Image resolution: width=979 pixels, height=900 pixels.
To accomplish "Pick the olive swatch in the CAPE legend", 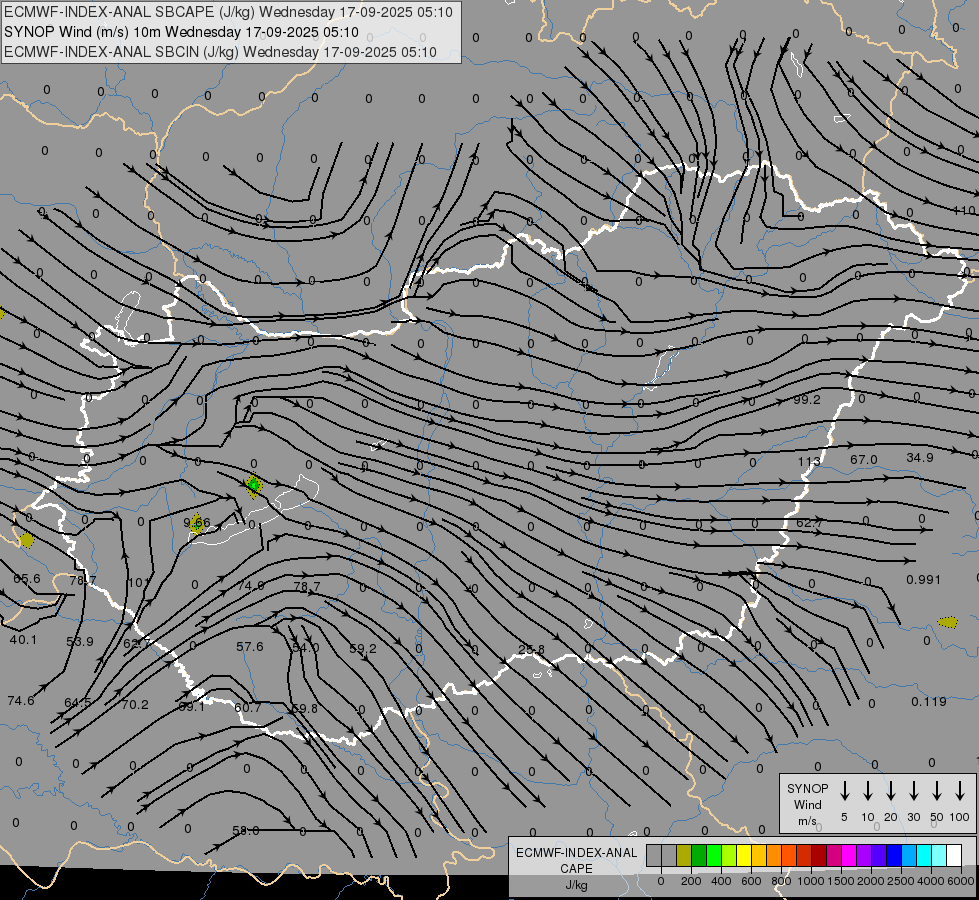I will coord(684,856).
